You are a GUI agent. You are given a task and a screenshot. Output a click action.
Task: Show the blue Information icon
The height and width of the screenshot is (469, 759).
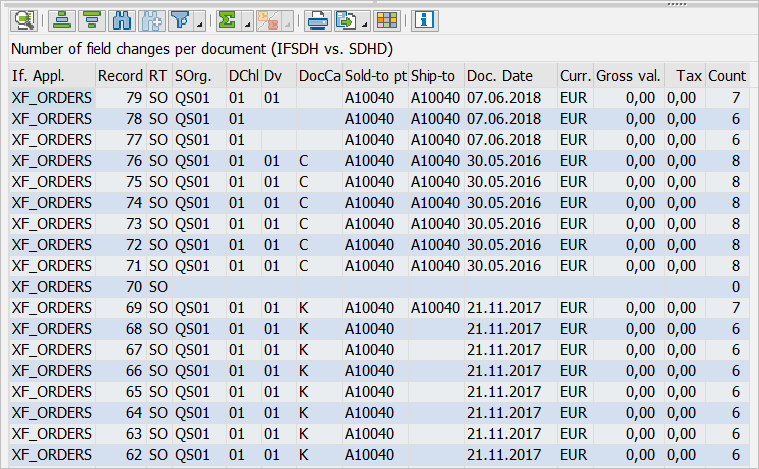[x=424, y=19]
